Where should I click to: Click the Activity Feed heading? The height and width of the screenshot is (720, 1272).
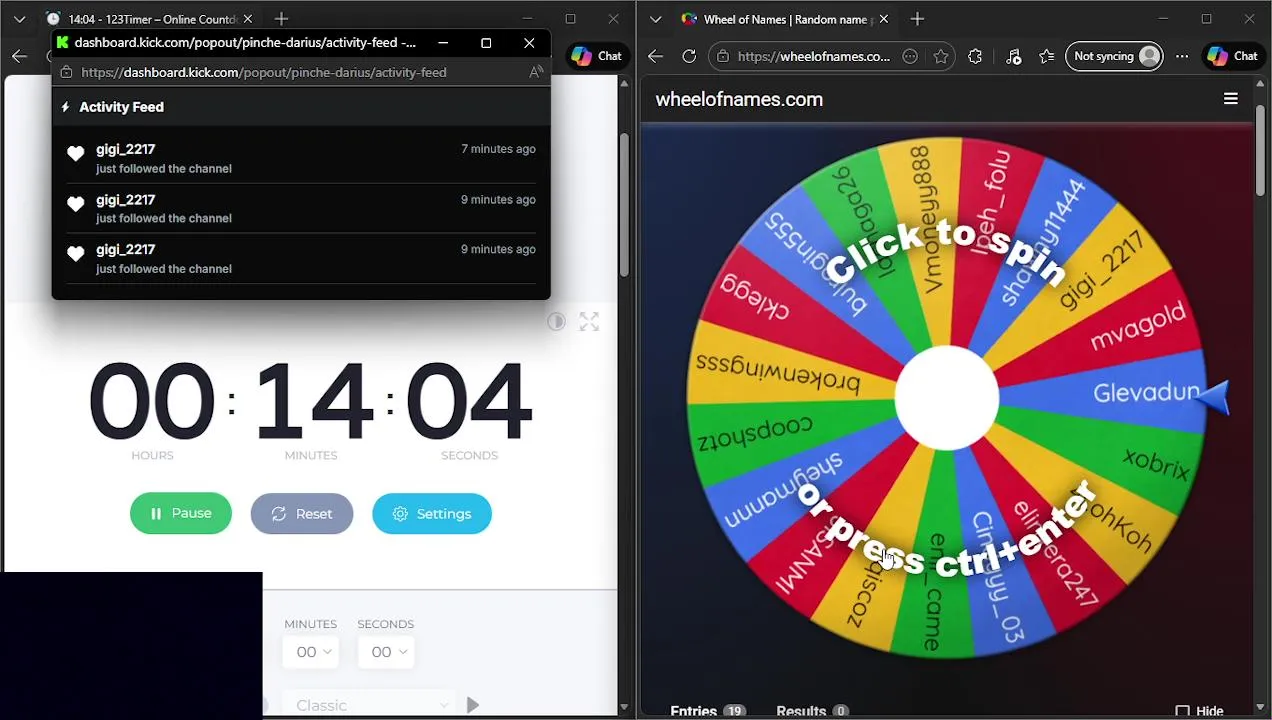click(121, 107)
